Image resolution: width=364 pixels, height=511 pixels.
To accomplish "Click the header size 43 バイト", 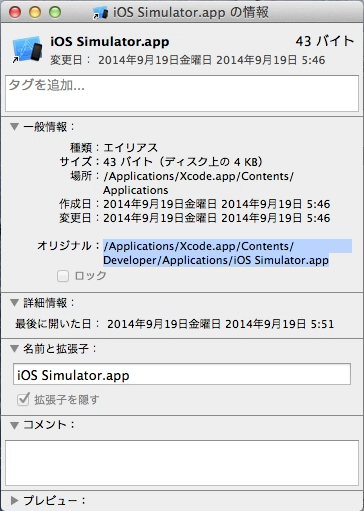I will click(325, 41).
